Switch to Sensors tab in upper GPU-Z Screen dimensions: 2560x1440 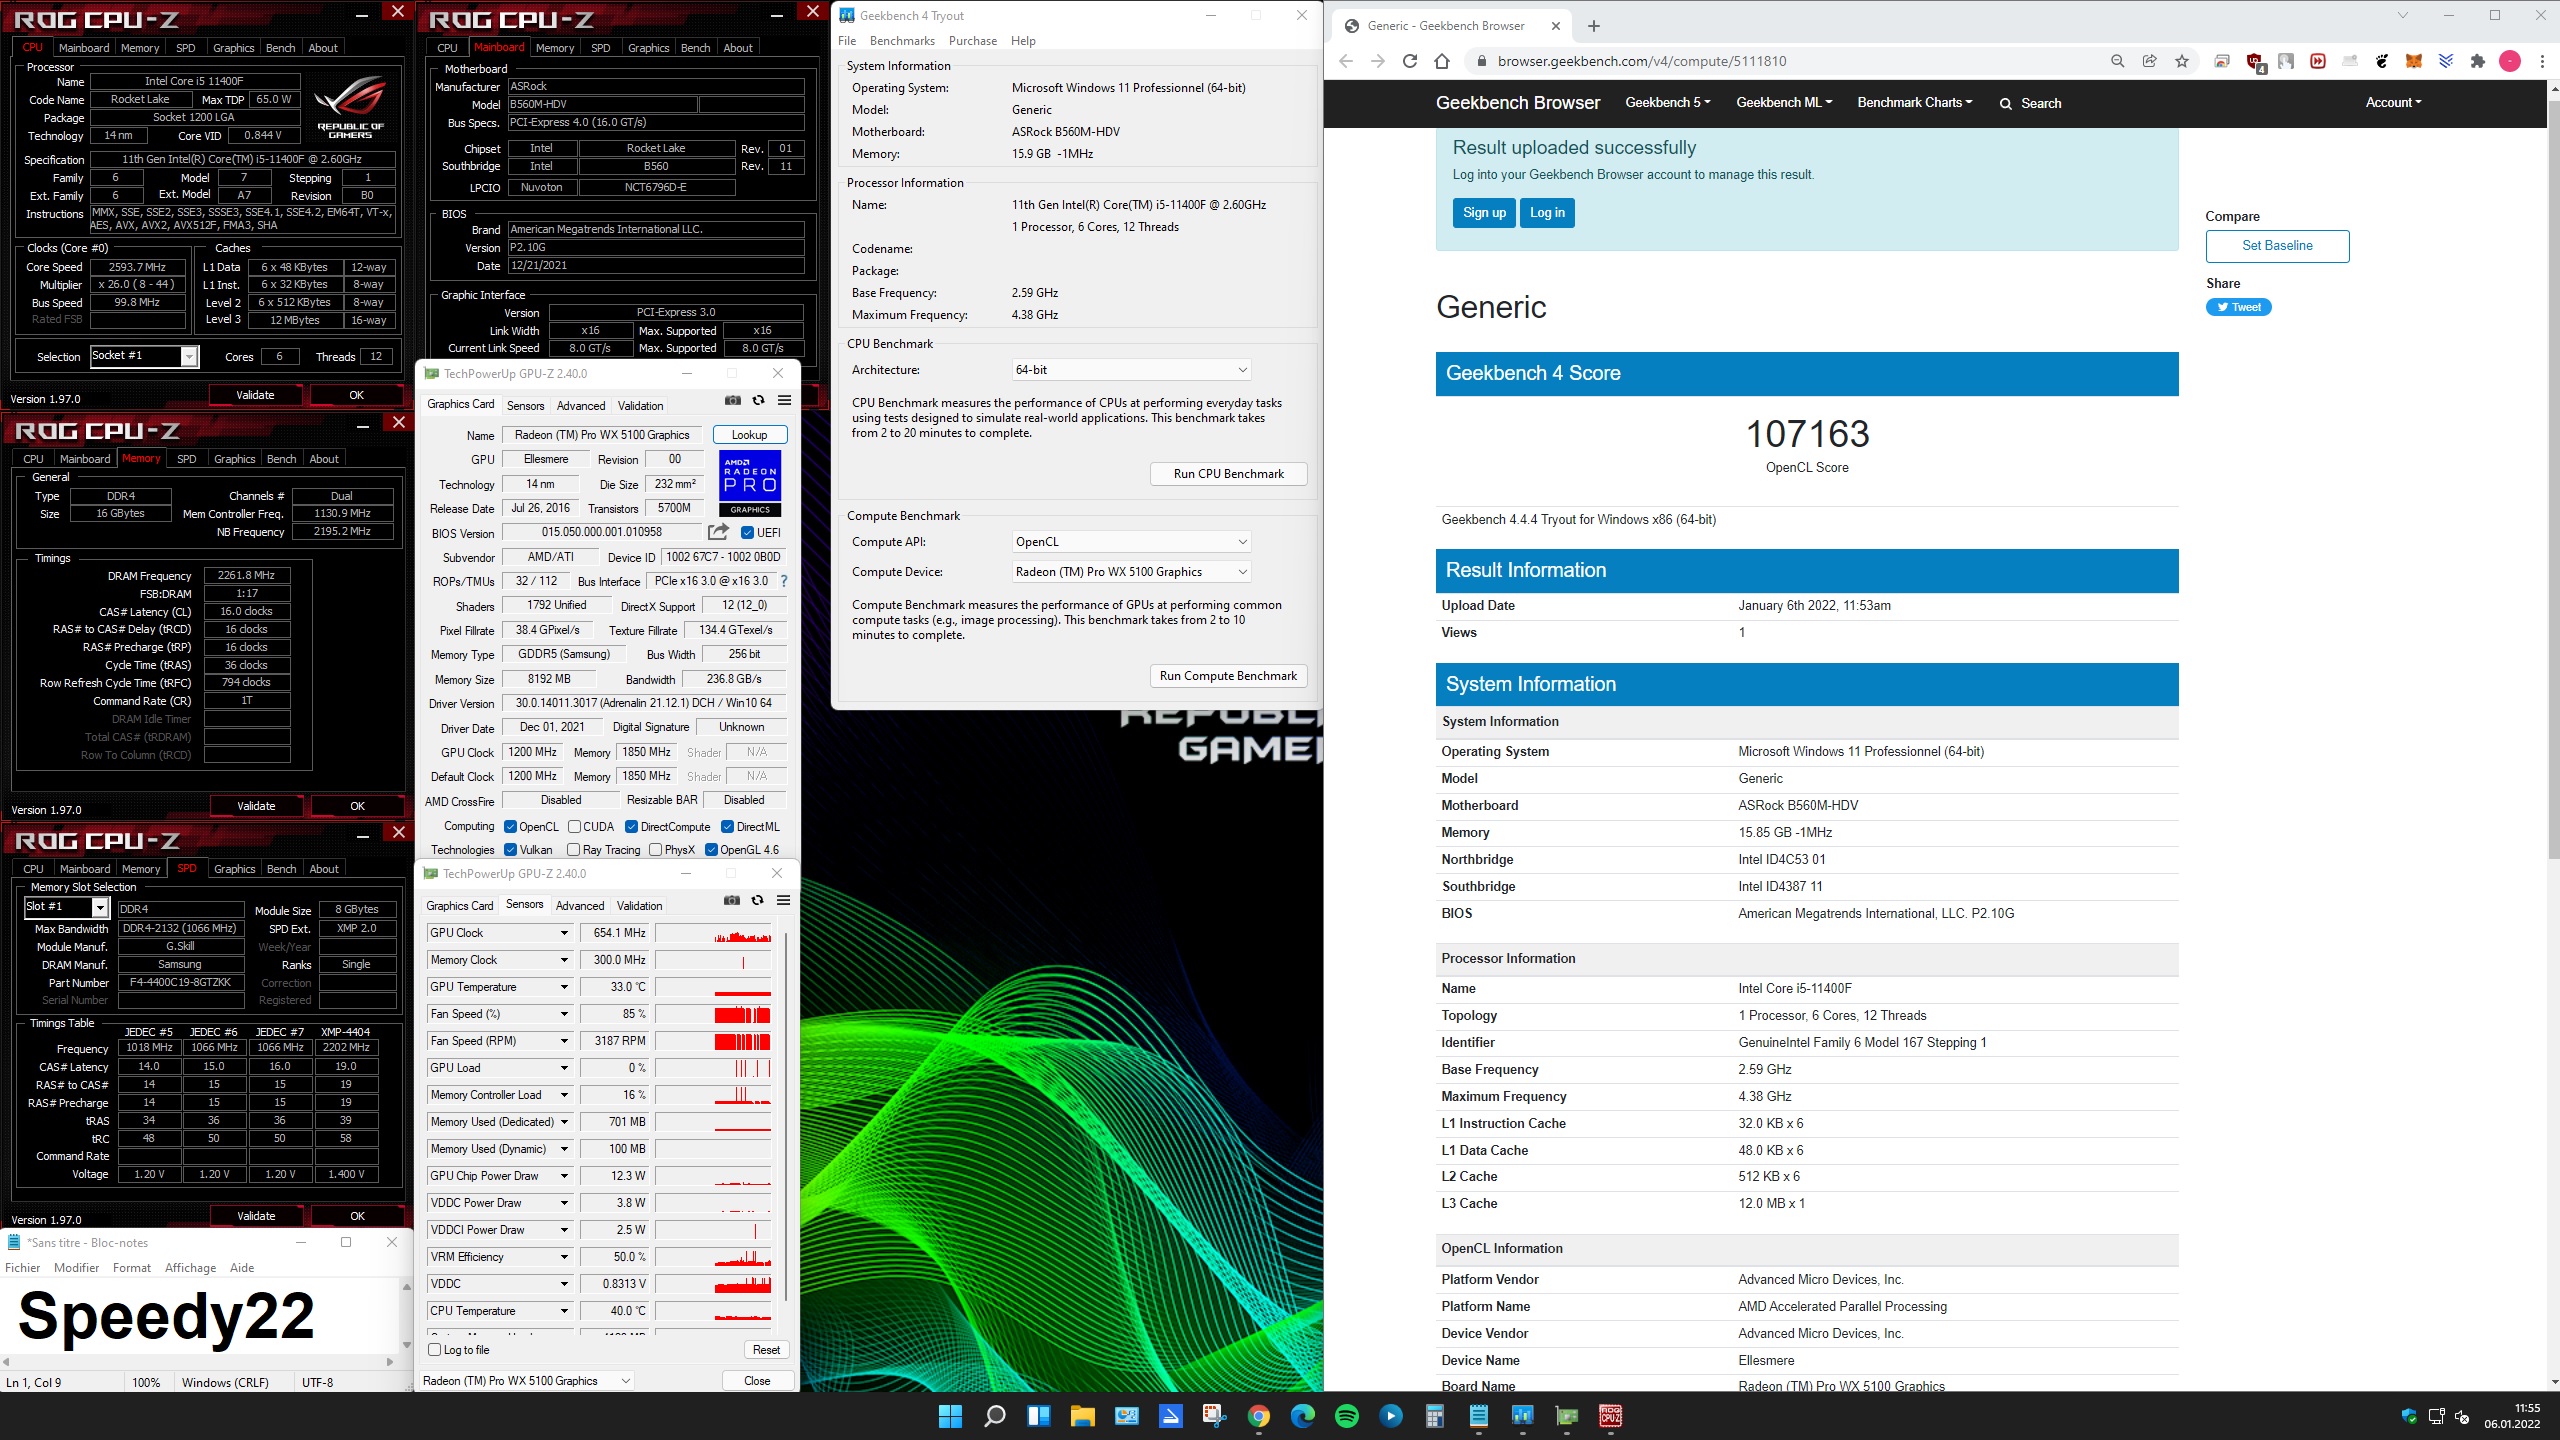point(525,406)
